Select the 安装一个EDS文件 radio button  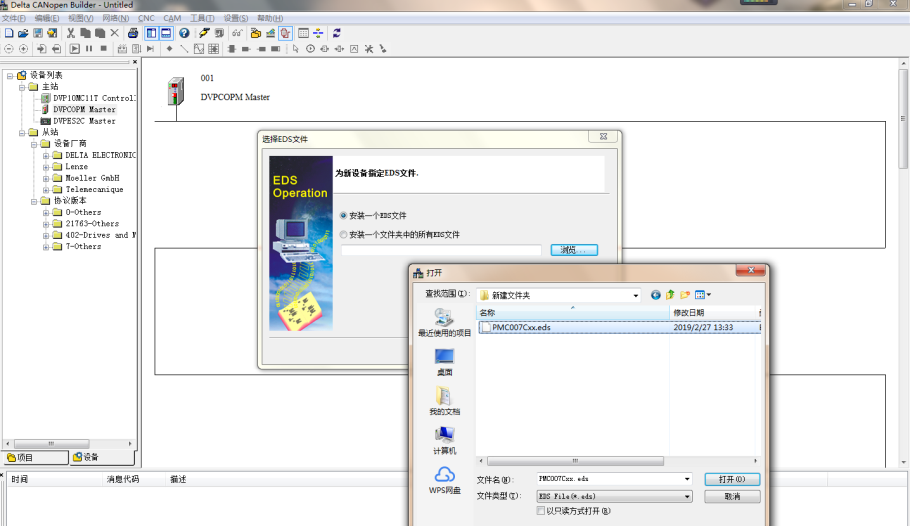click(345, 215)
